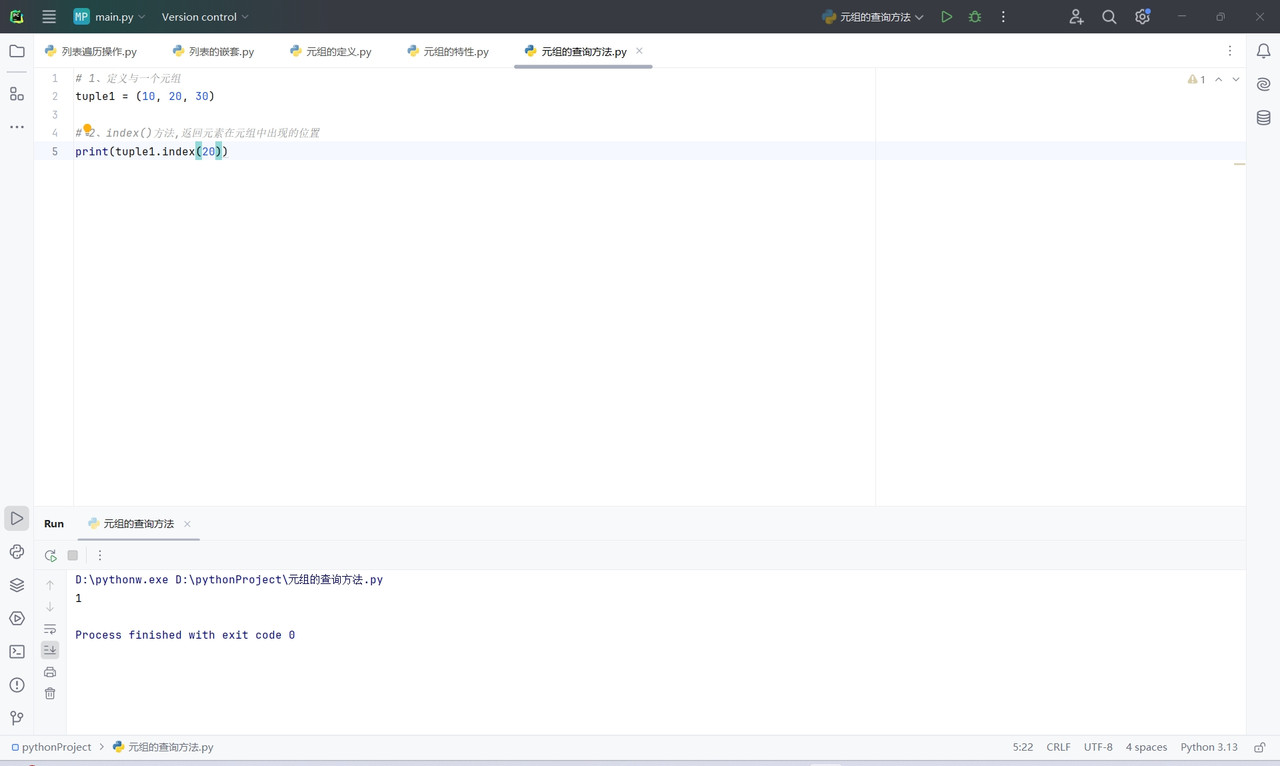
Task: Open Code With Me user icon
Action: [x=1076, y=17]
